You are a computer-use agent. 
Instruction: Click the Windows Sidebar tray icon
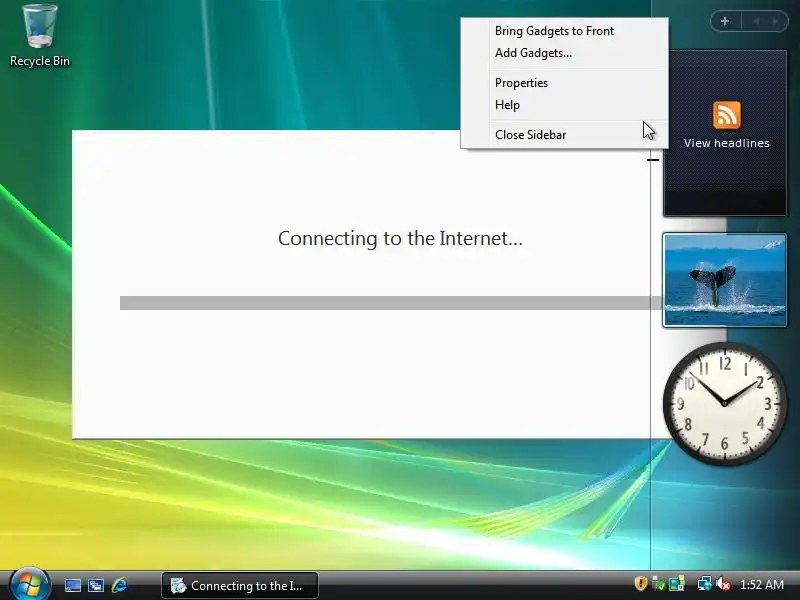point(677,583)
